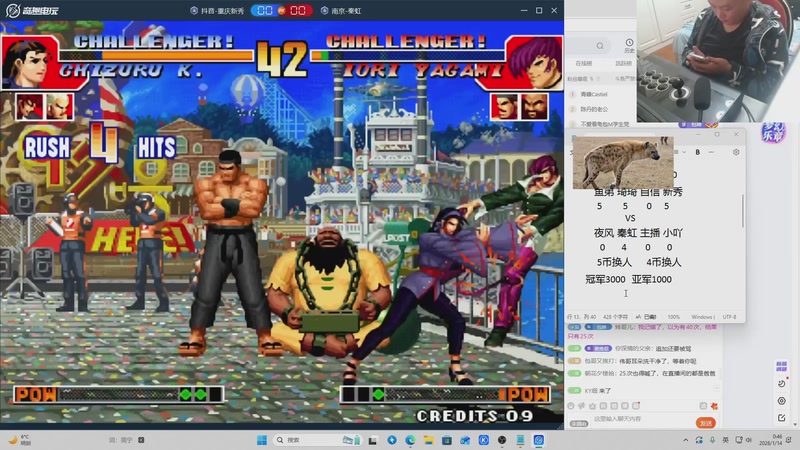Click the clock history icon in the top panel

[x=629, y=45]
